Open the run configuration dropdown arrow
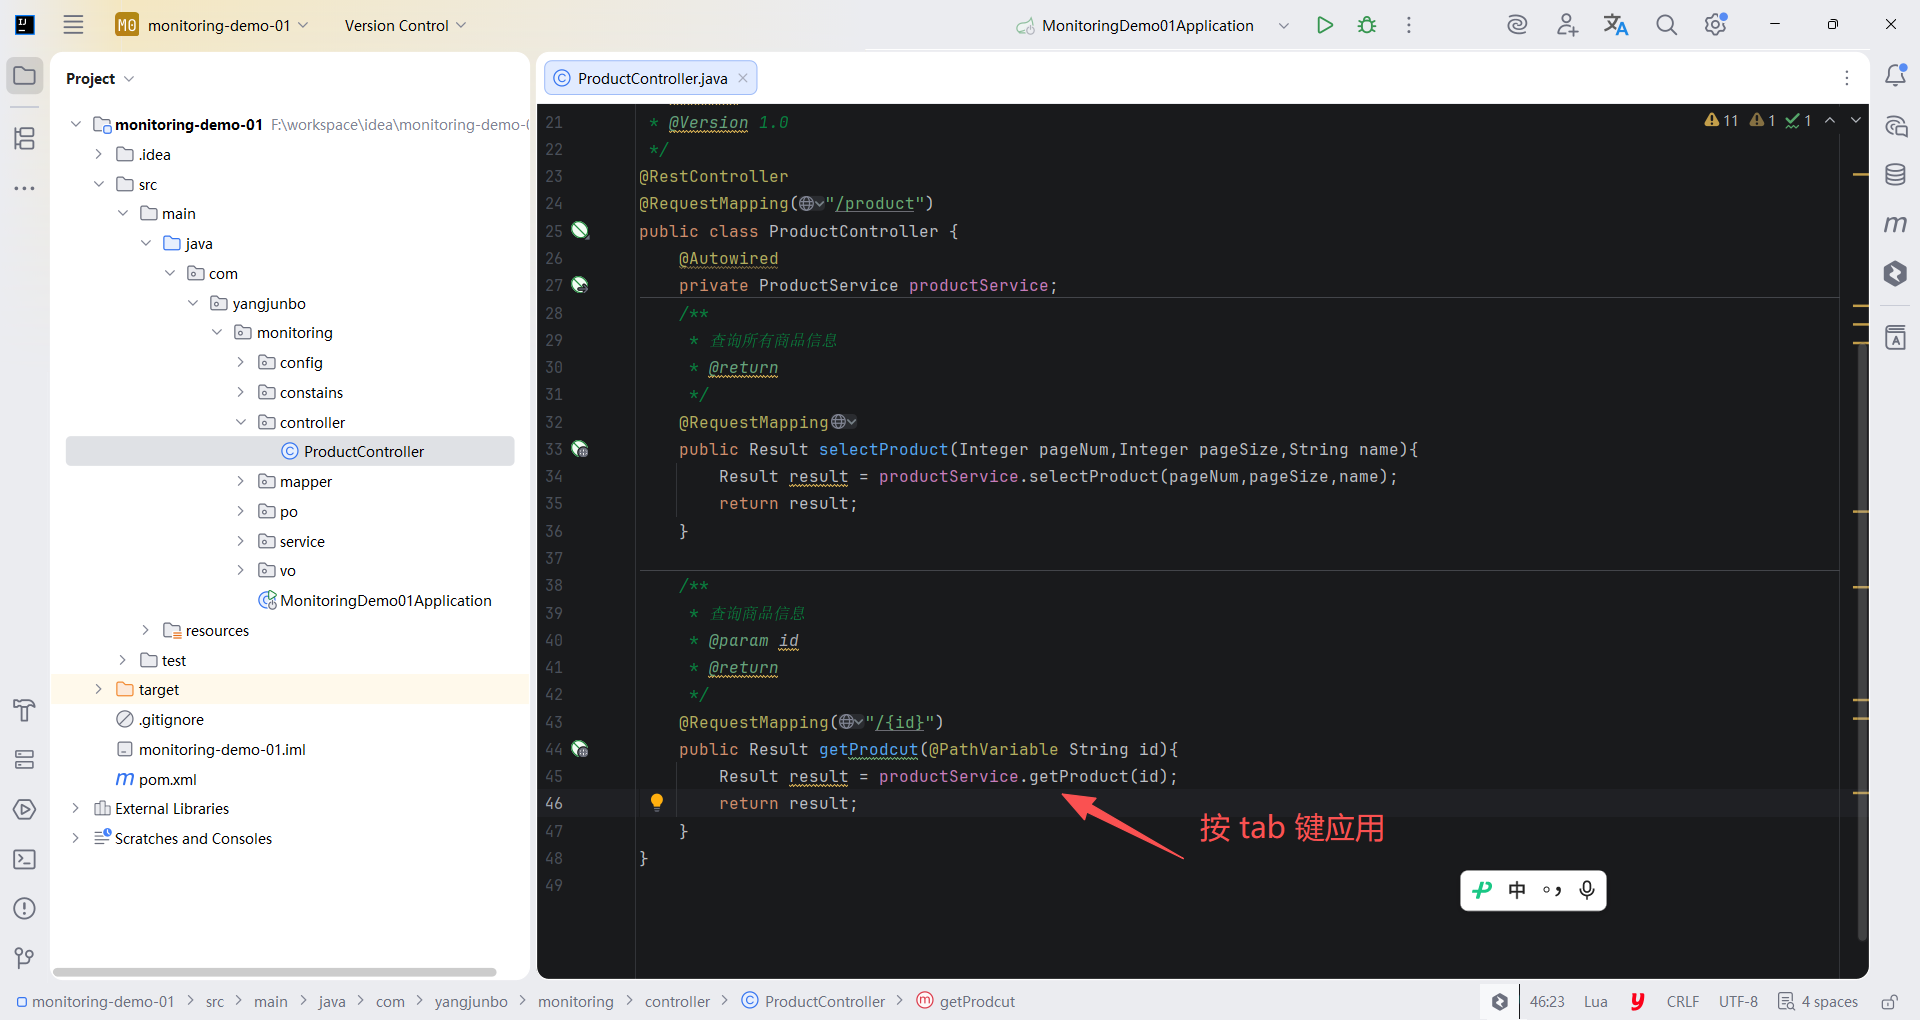1920x1020 pixels. pyautogui.click(x=1284, y=25)
